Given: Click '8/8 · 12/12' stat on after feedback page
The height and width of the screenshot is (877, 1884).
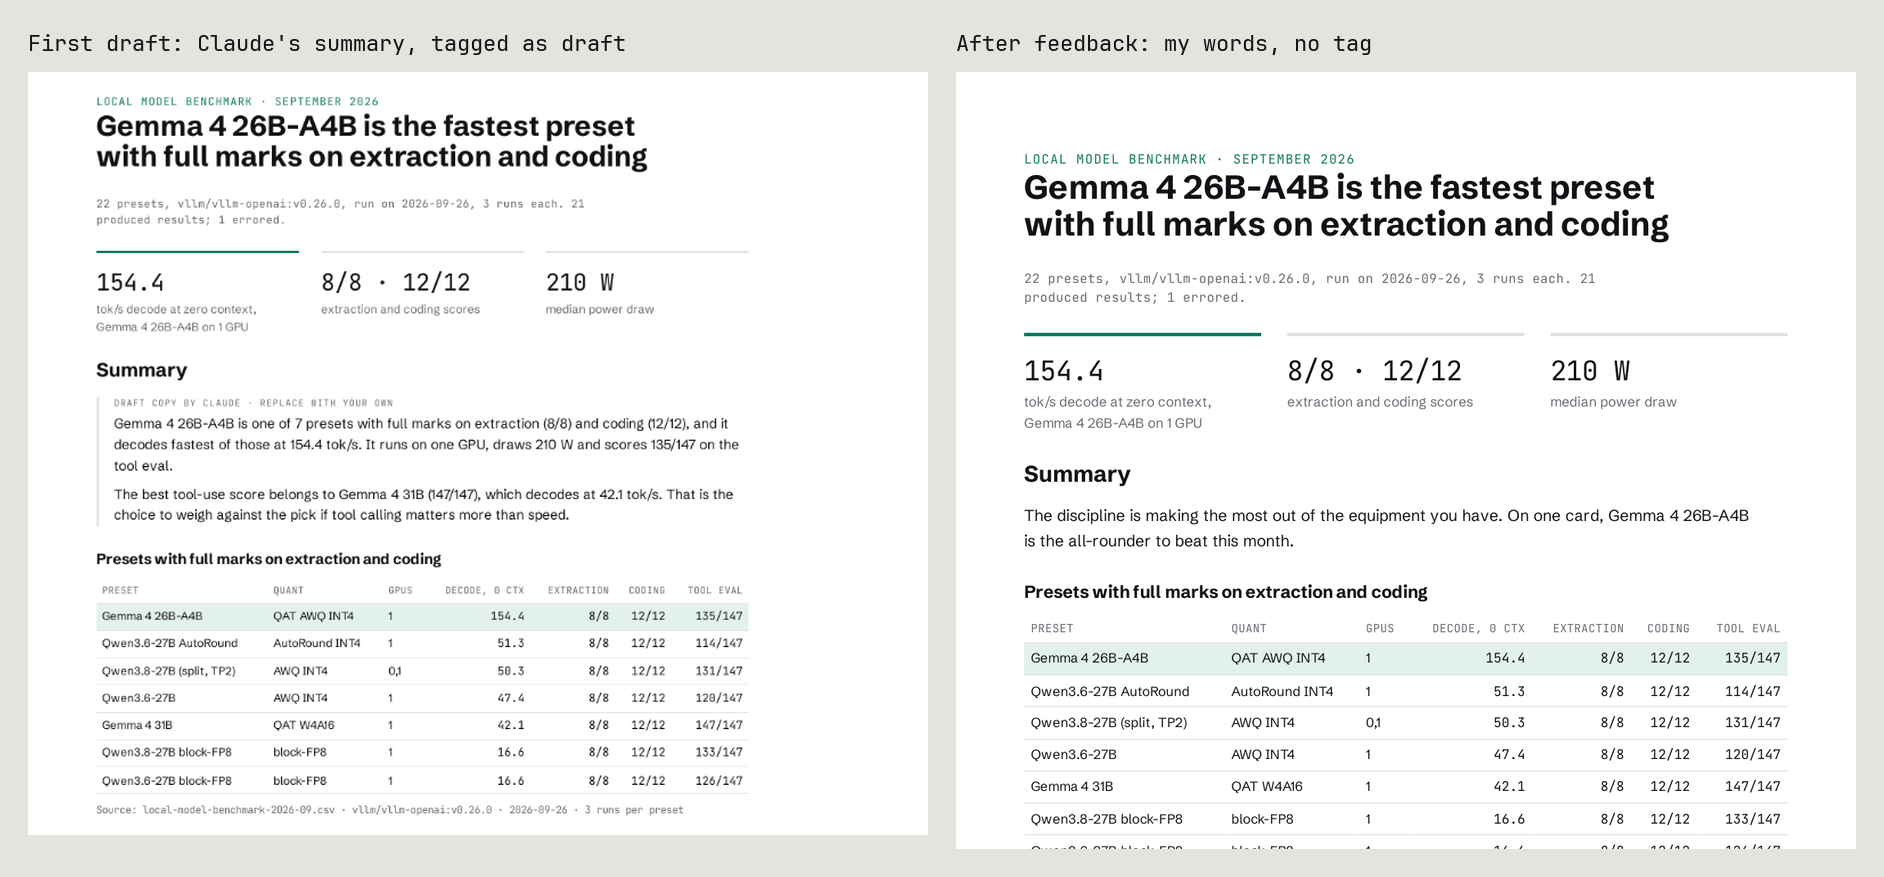Looking at the screenshot, I should point(1374,372).
